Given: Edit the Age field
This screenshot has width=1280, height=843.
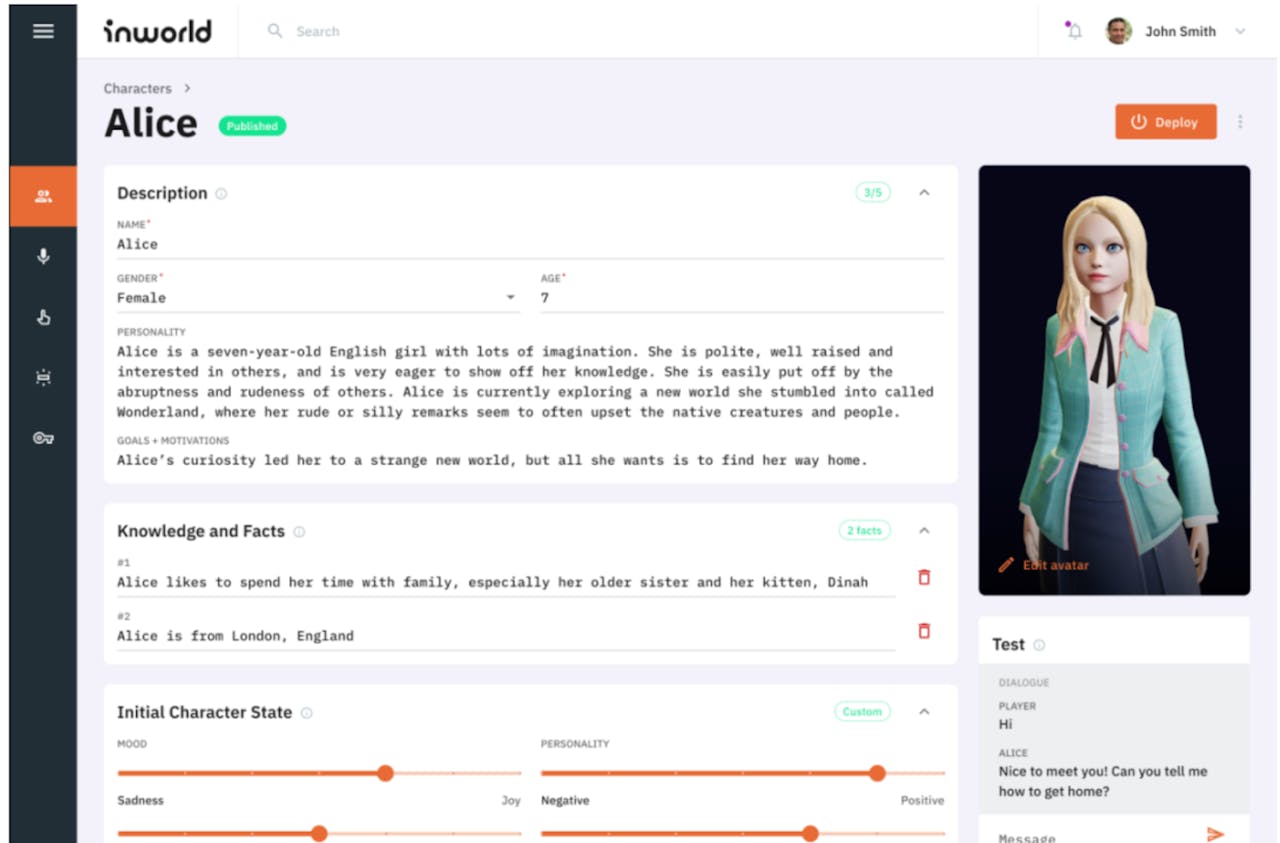Looking at the screenshot, I should [742, 298].
